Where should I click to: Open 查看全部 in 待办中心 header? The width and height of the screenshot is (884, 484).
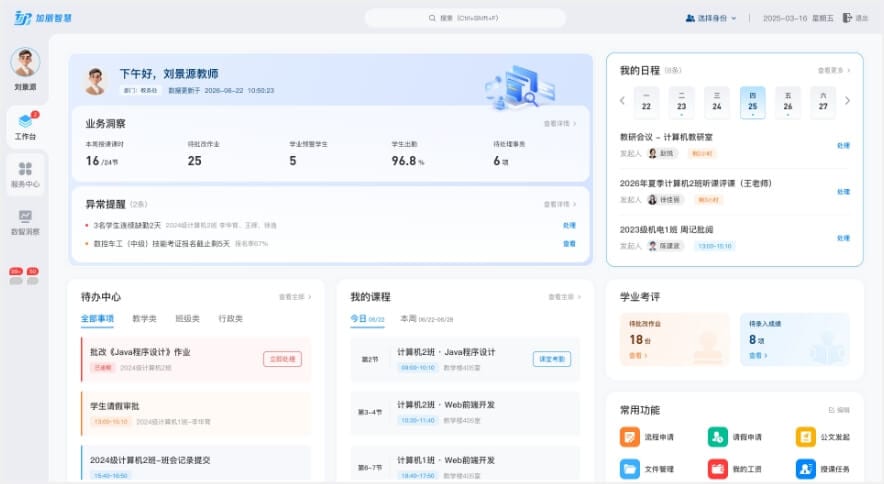pyautogui.click(x=295, y=297)
